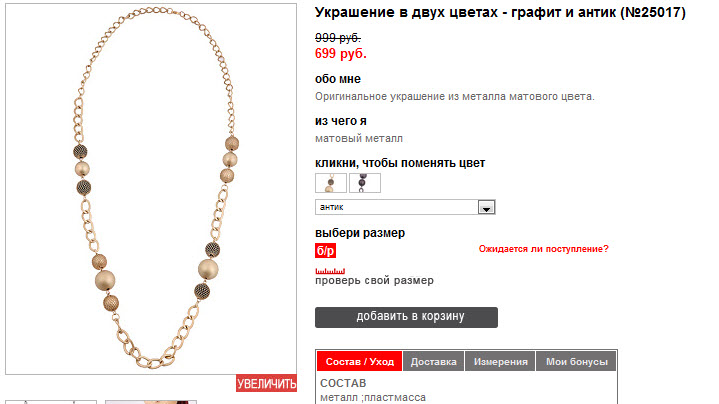Open the Измерения tab
Viewport: 719px width, 404px height.
point(500,361)
